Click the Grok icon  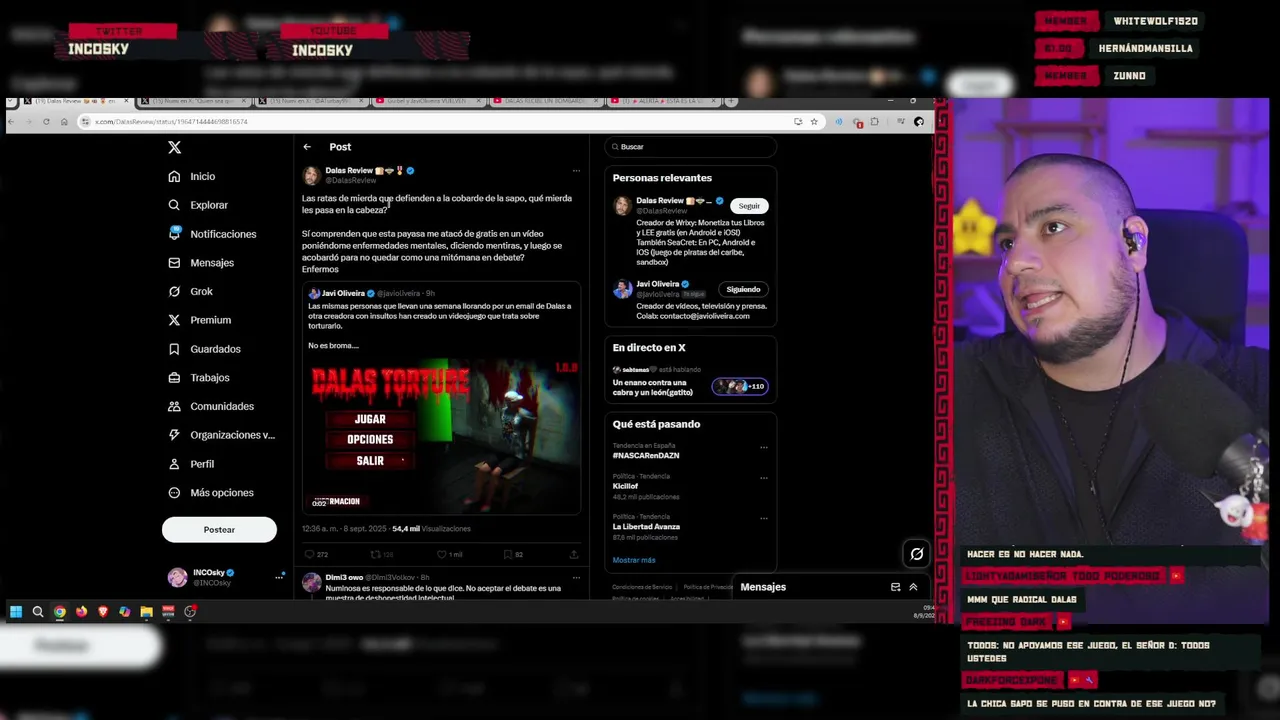[x=174, y=291]
